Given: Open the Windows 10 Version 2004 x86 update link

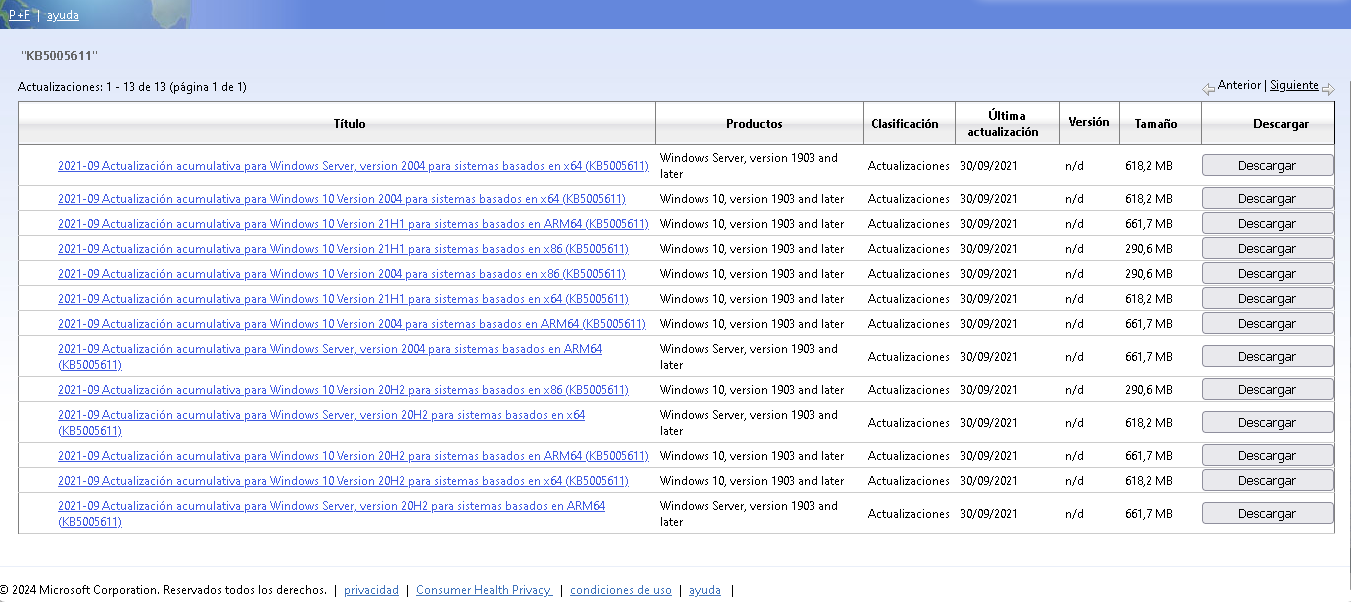Looking at the screenshot, I should 342,274.
